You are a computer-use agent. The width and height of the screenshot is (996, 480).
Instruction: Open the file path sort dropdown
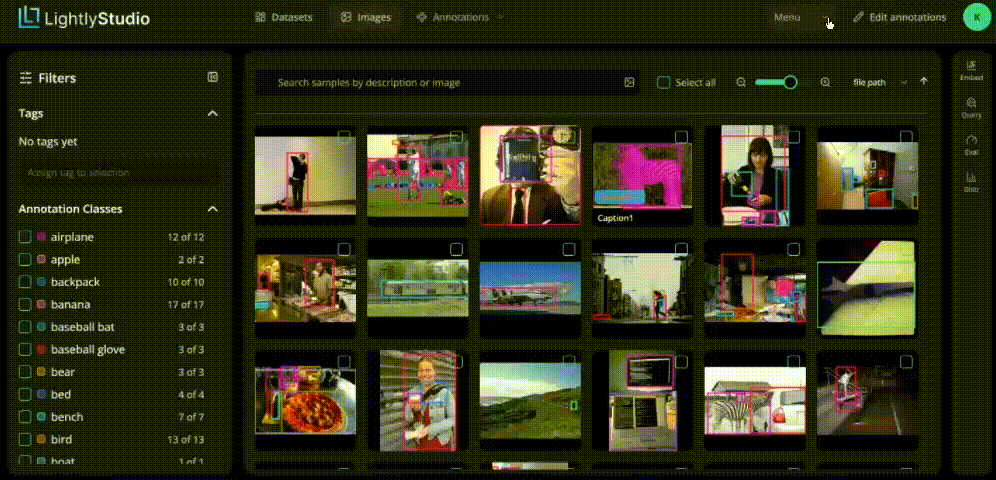[x=879, y=83]
